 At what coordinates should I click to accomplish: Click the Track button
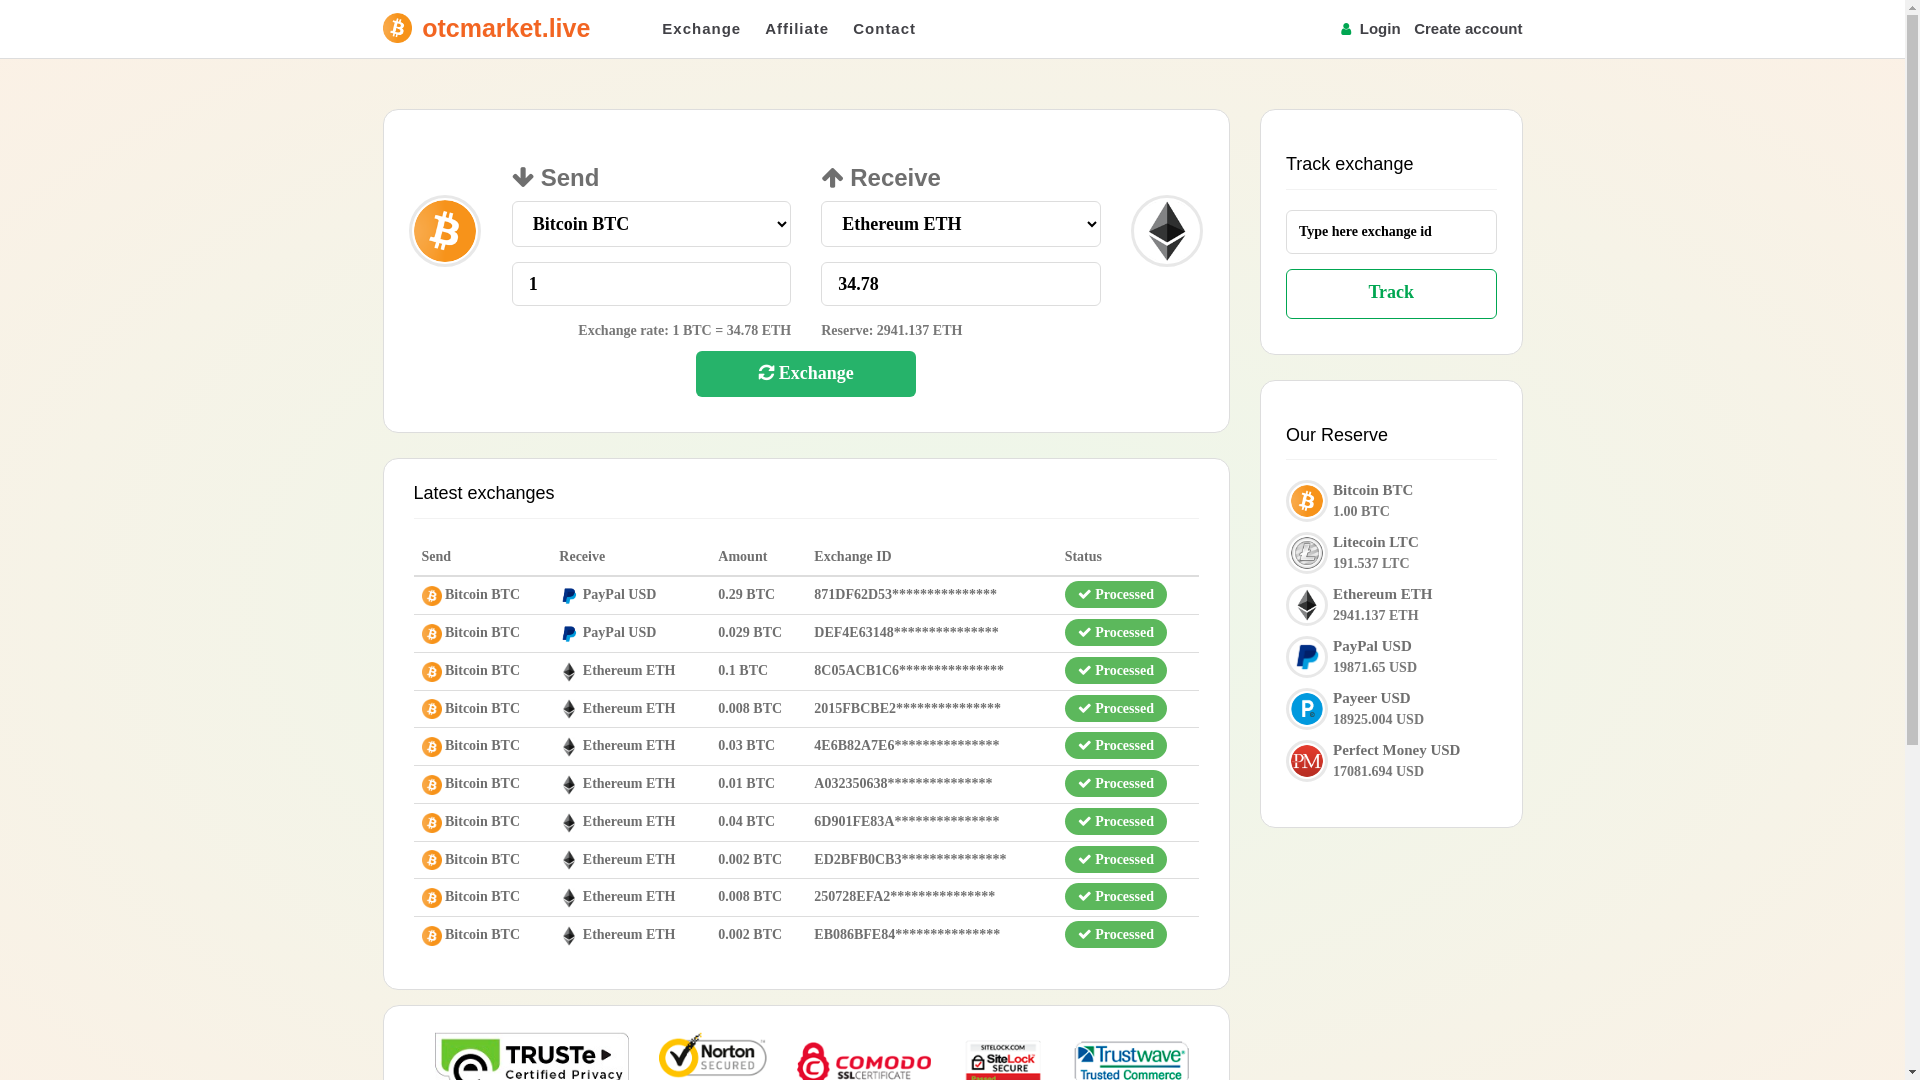(1391, 294)
